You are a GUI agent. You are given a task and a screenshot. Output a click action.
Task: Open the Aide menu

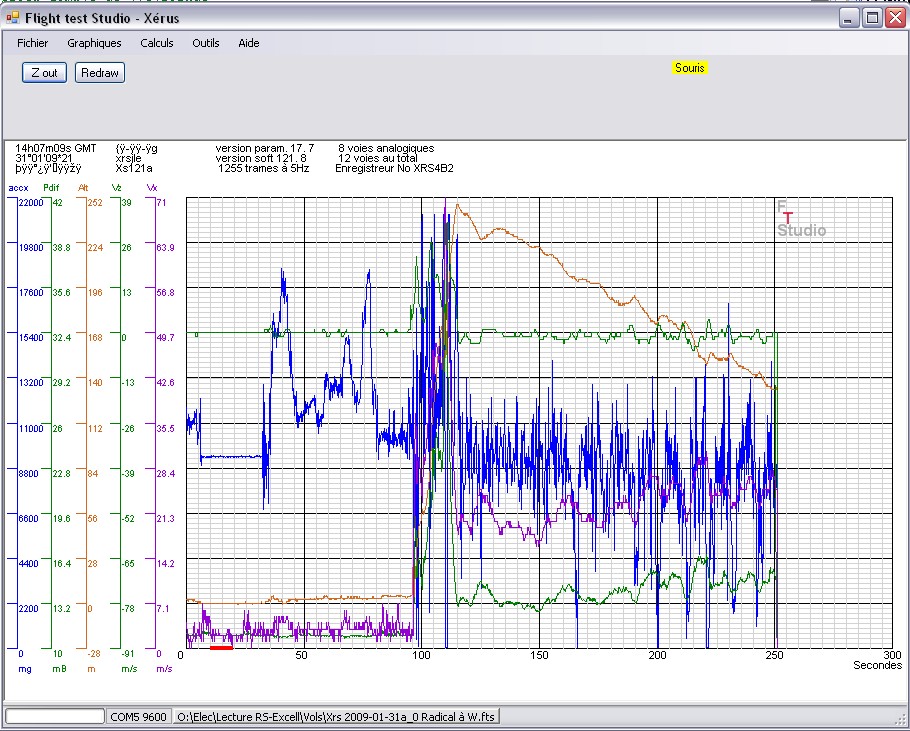tap(249, 43)
